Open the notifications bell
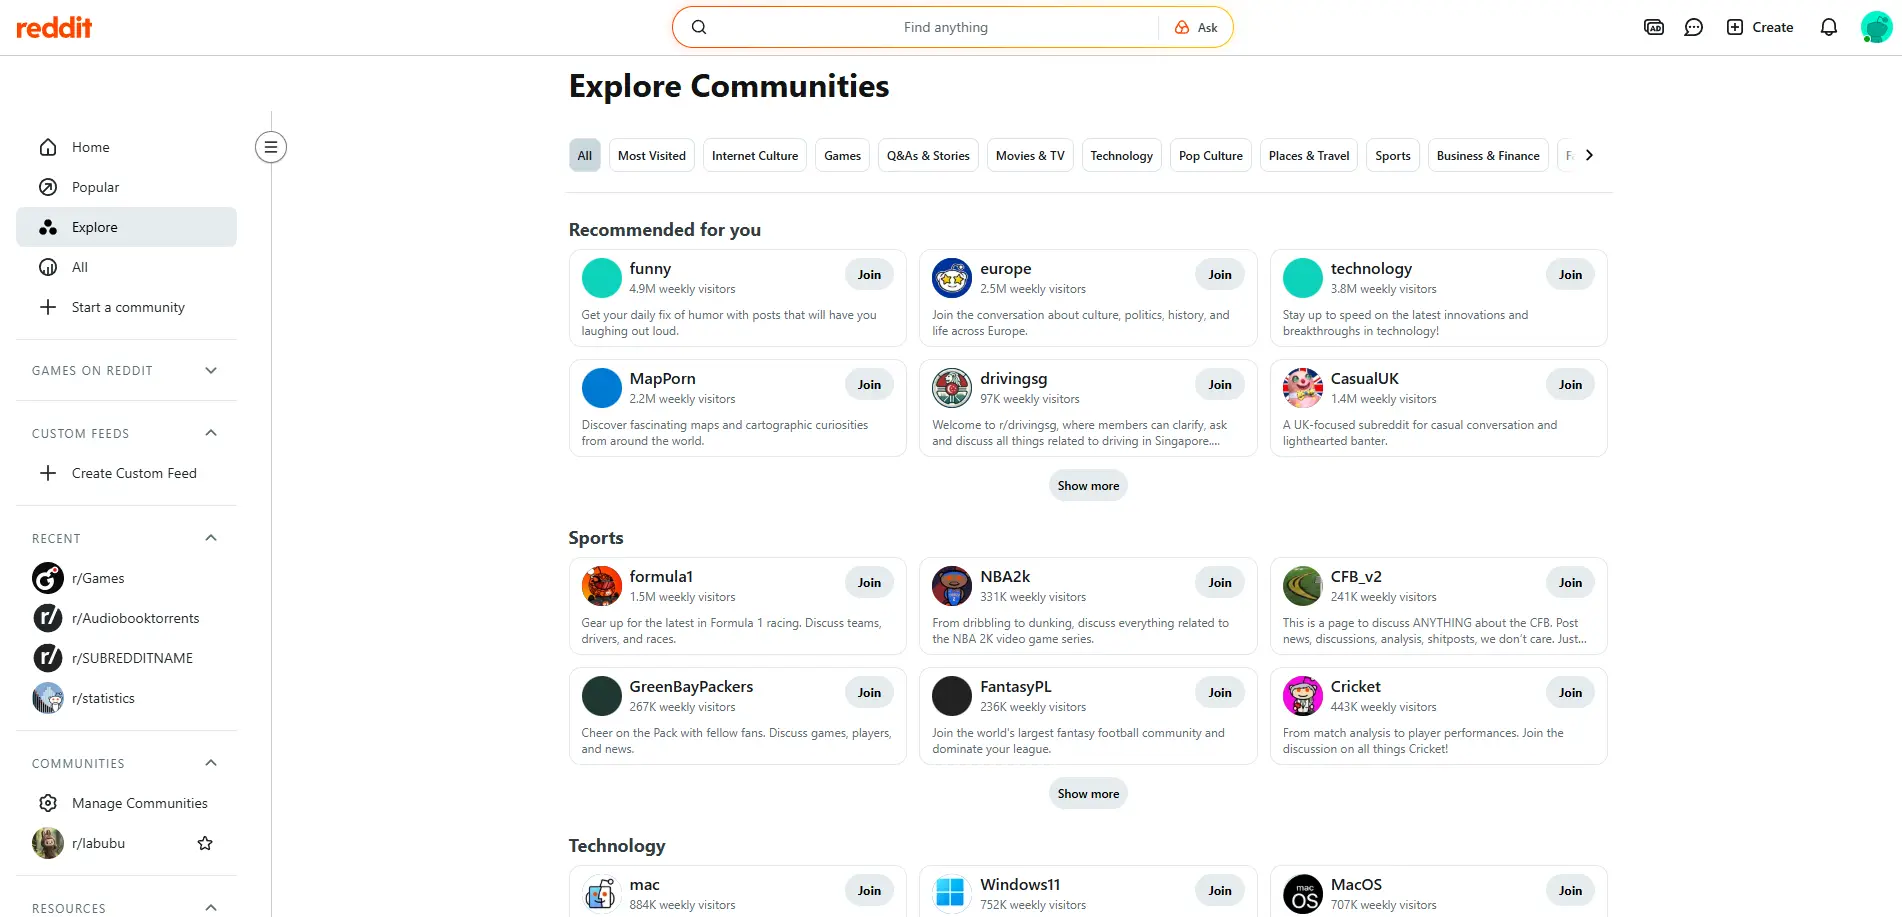This screenshot has height=917, width=1902. click(1828, 28)
